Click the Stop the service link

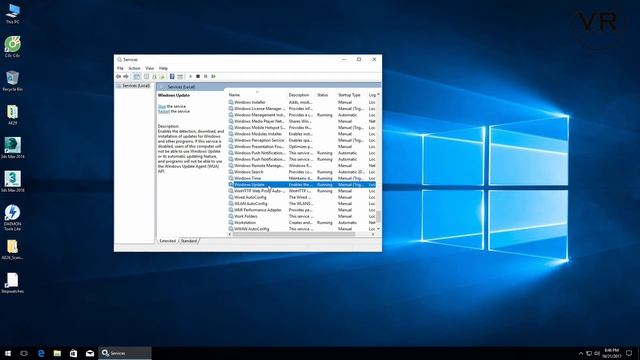click(x=162, y=106)
